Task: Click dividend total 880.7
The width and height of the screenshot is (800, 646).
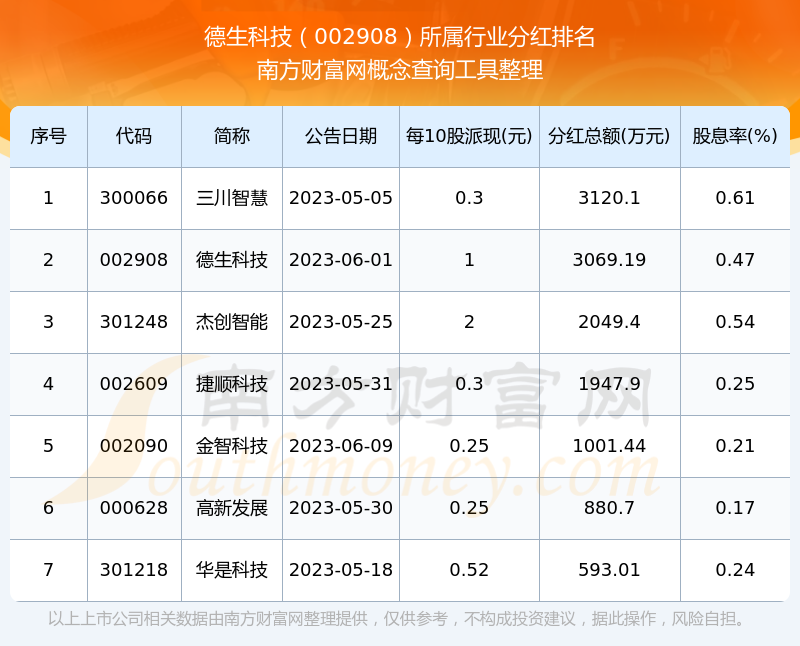Action: [x=609, y=508]
